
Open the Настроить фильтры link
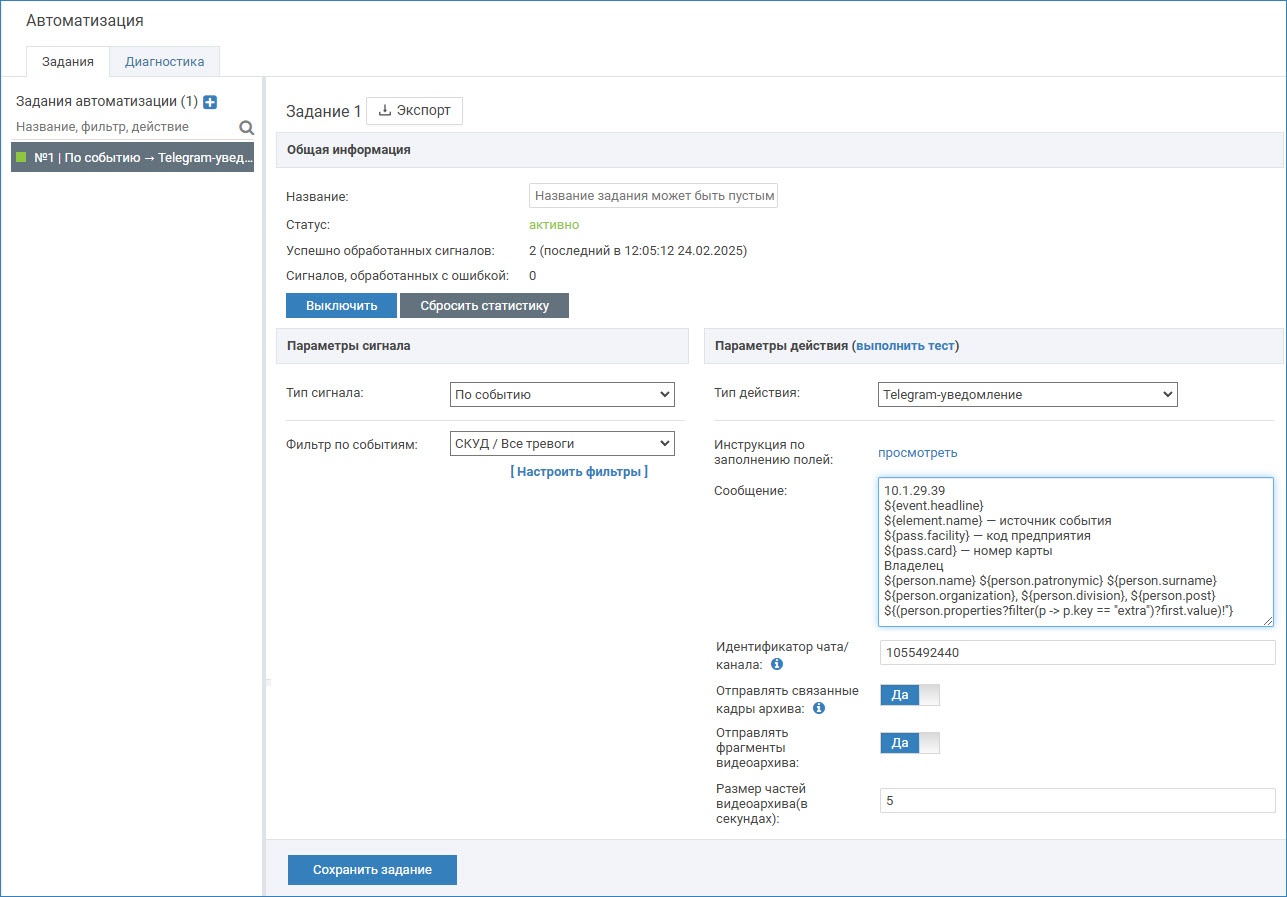pos(579,472)
